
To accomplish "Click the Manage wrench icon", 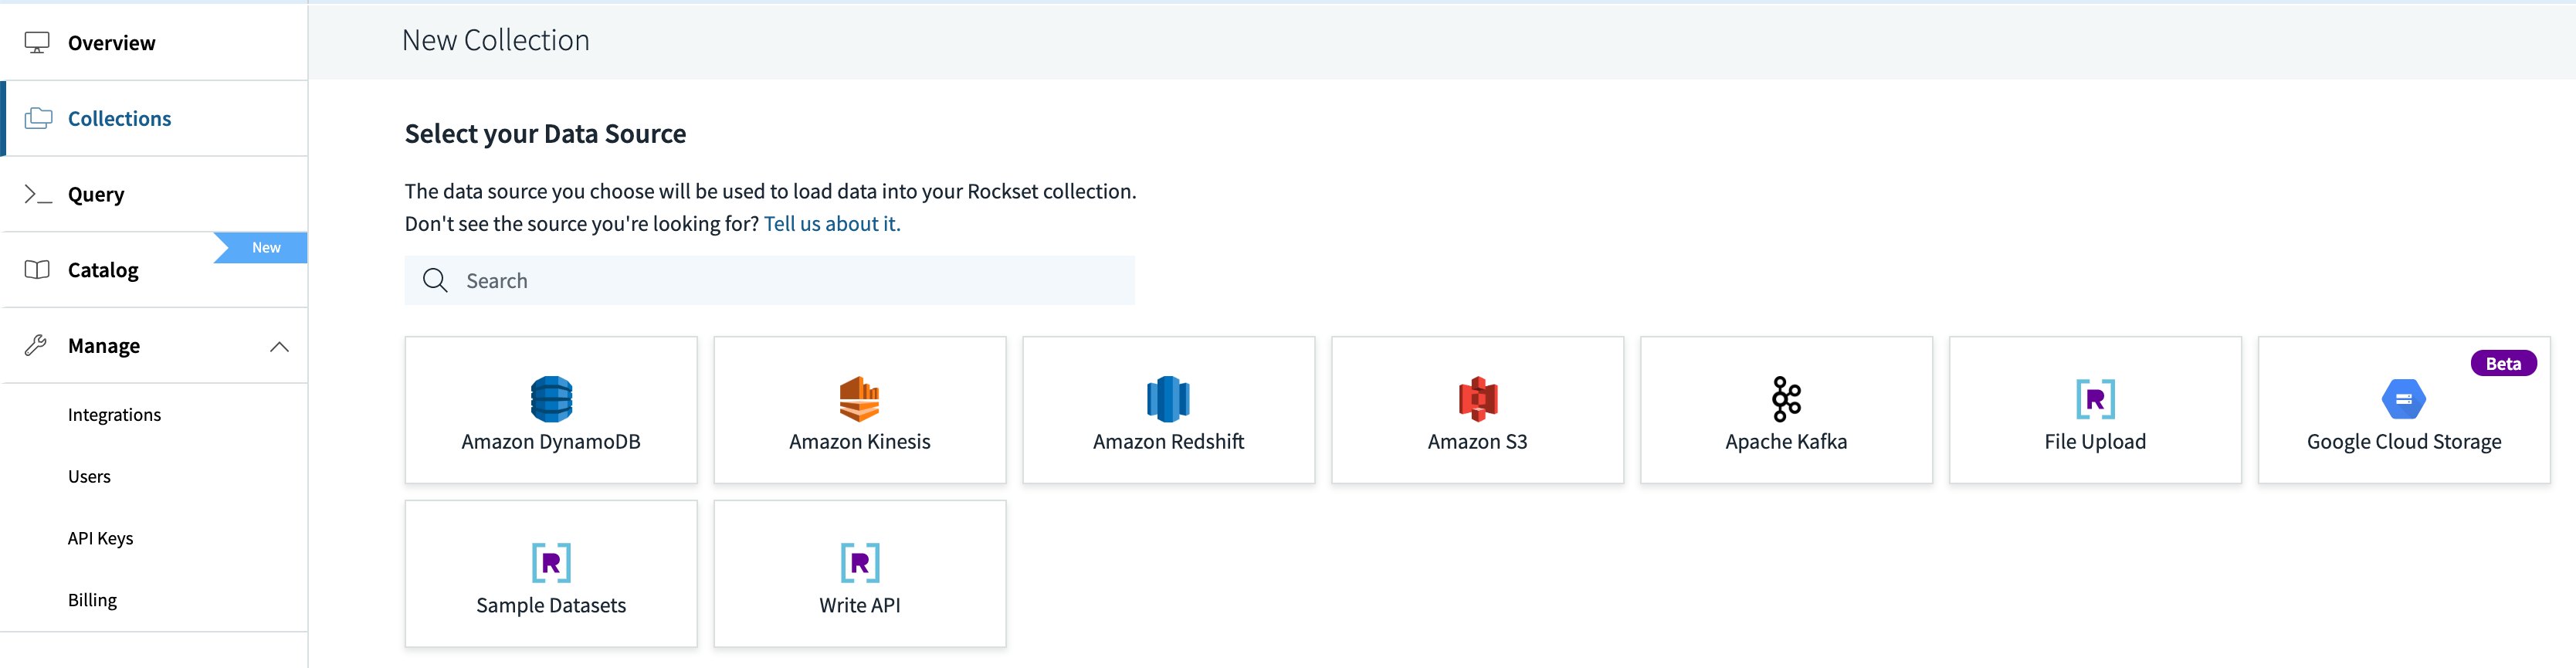I will click(x=36, y=345).
